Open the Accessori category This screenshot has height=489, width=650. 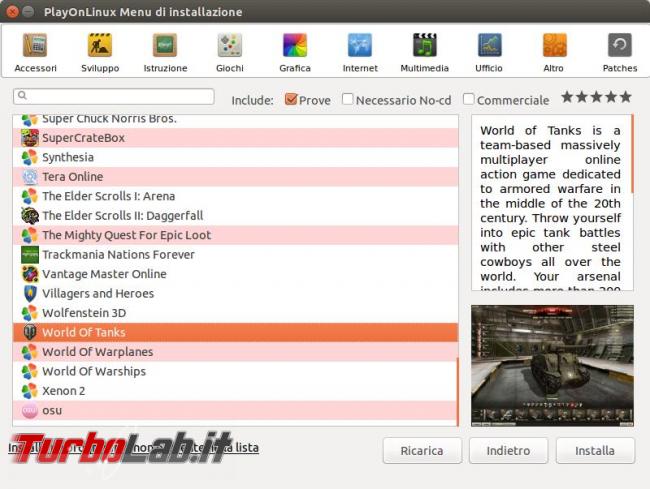35,52
